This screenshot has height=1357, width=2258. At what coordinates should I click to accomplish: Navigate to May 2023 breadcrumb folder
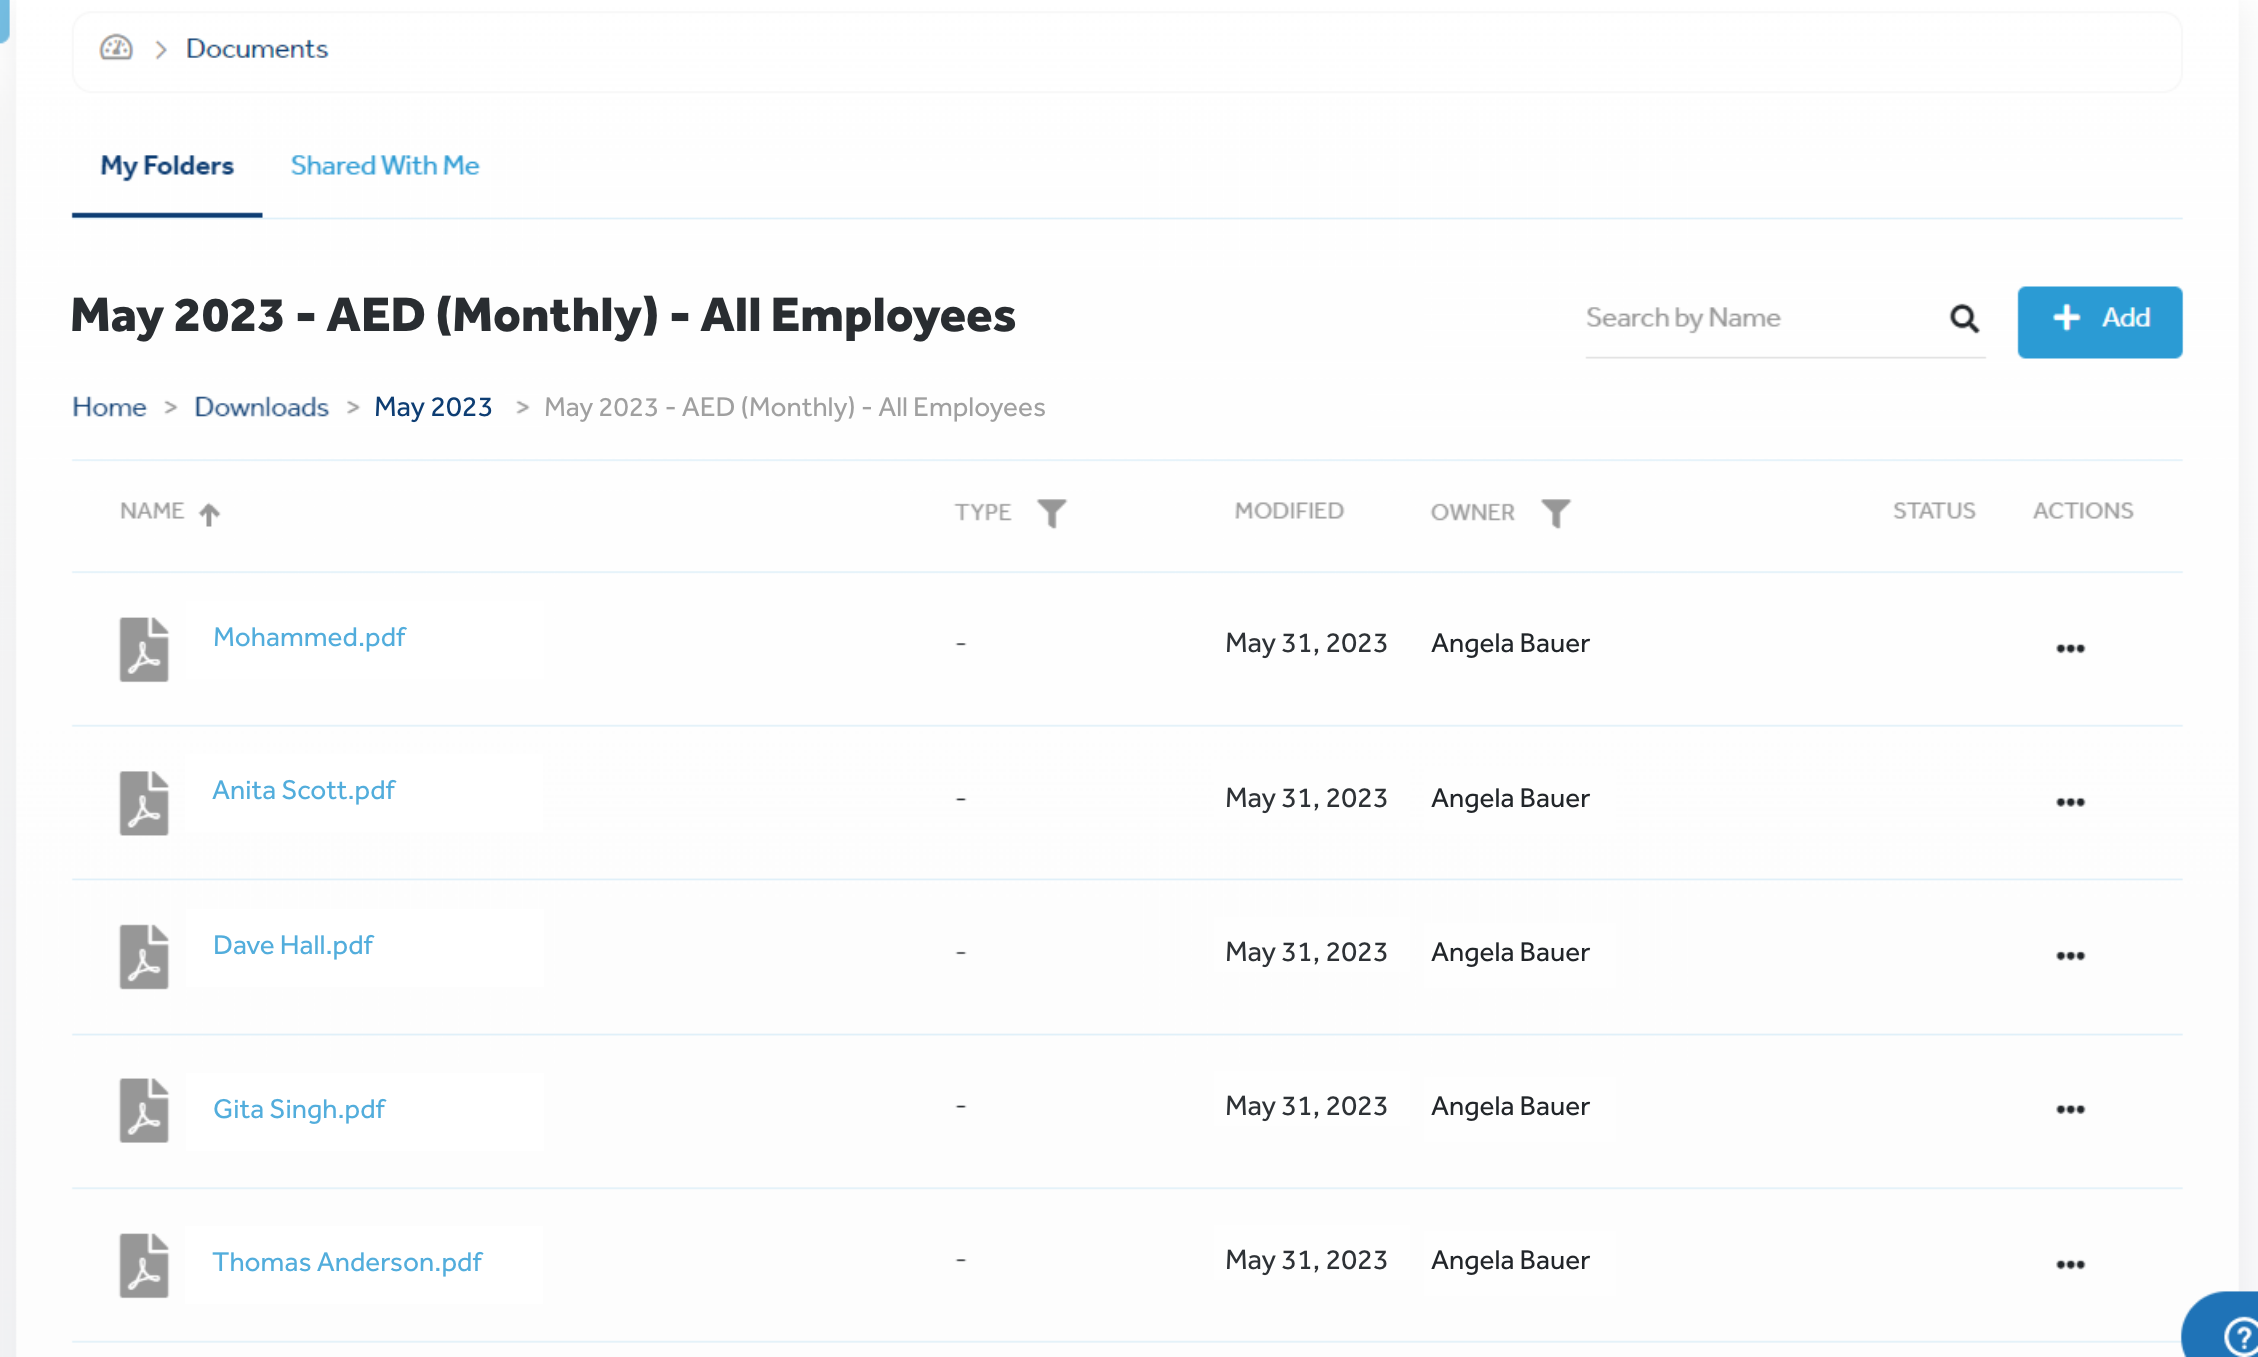[433, 407]
